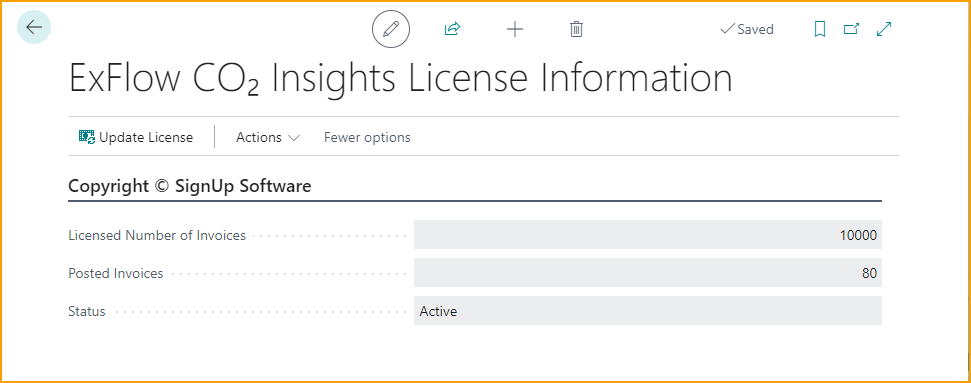Go back with the arrow button
The height and width of the screenshot is (383, 971).
click(x=34, y=27)
